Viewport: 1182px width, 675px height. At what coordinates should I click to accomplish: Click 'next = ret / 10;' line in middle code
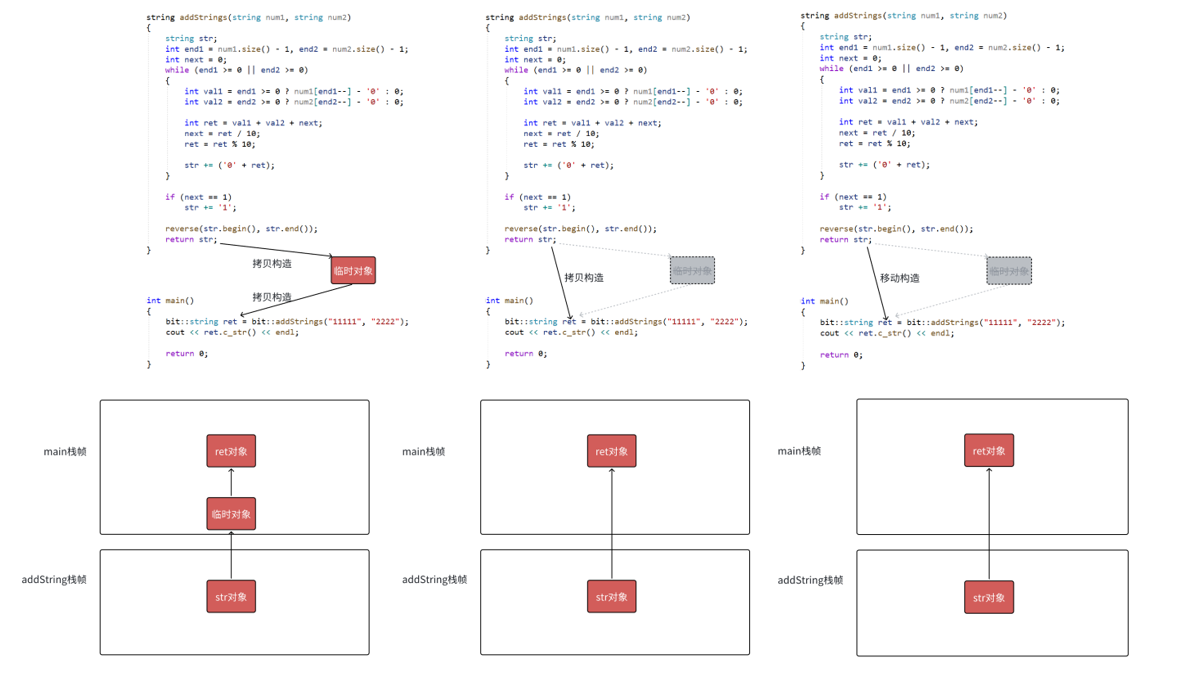(x=562, y=133)
